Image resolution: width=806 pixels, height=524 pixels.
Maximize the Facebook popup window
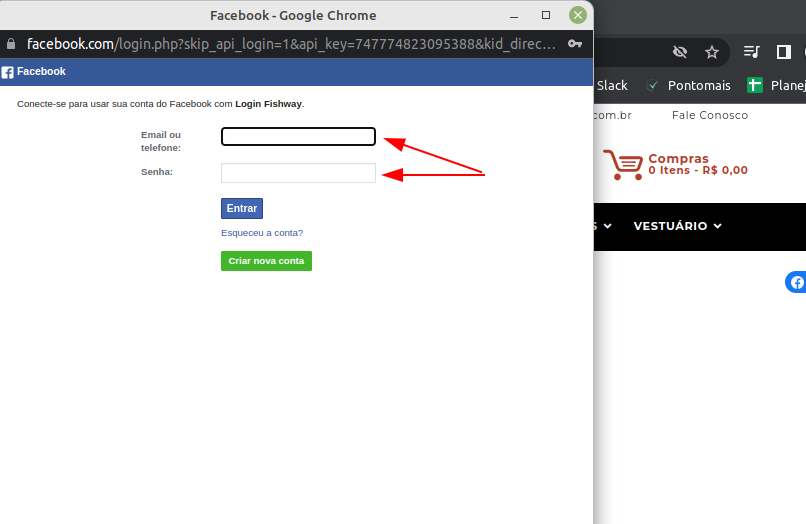(x=546, y=15)
